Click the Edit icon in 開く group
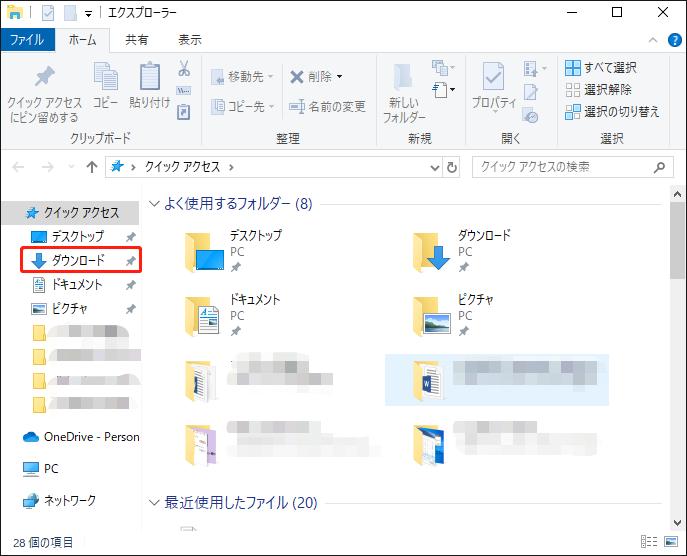The width and height of the screenshot is (687, 556). point(531,92)
